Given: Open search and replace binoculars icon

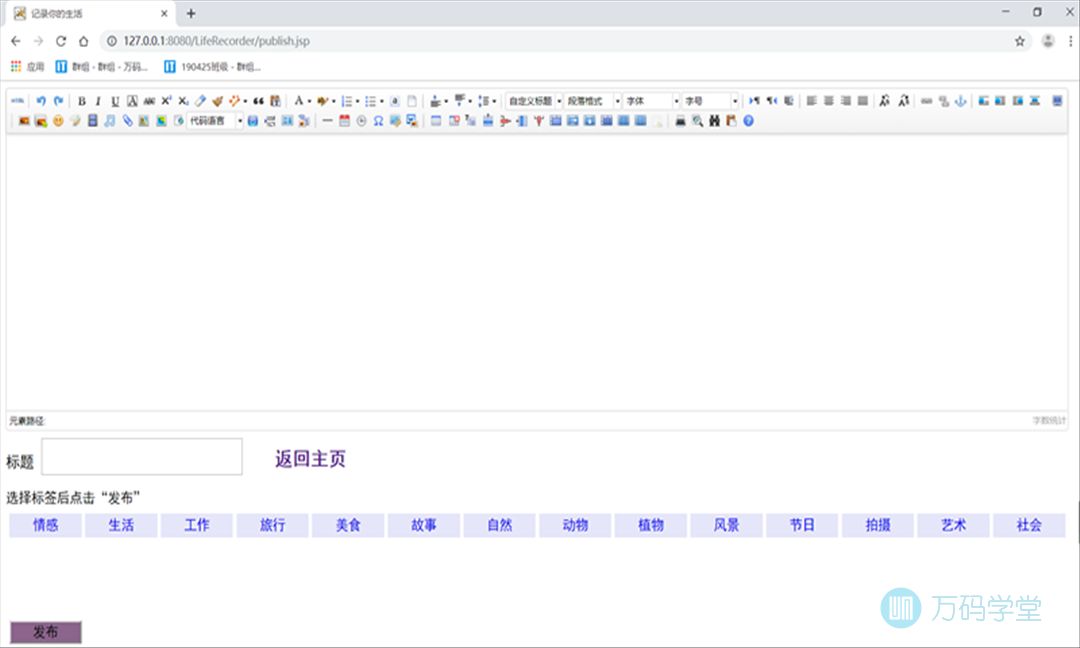Looking at the screenshot, I should (x=714, y=121).
